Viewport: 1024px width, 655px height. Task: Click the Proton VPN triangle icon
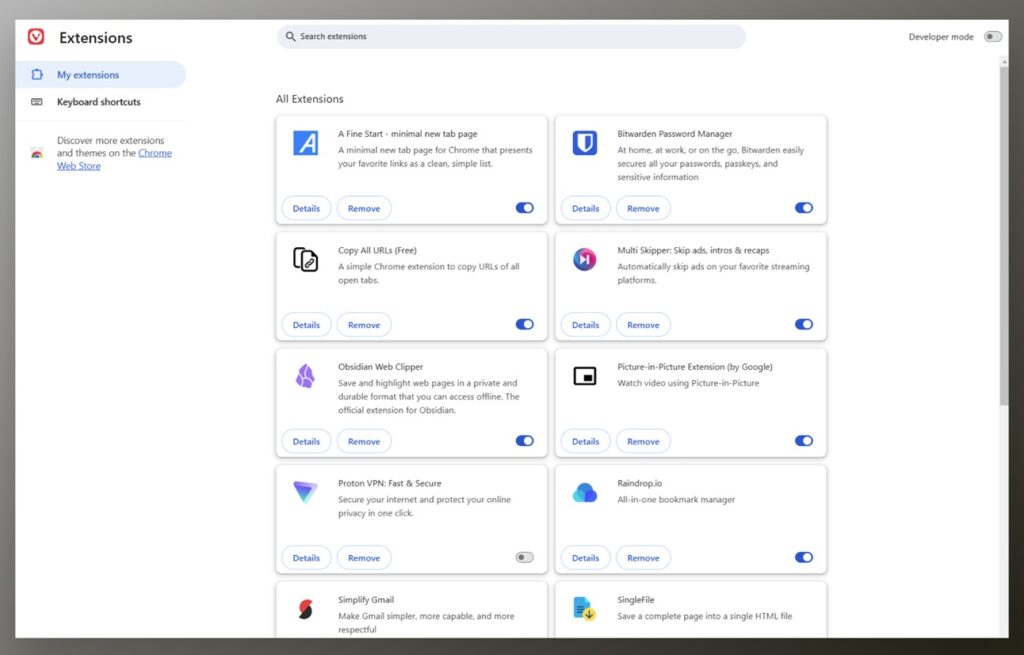pos(306,492)
